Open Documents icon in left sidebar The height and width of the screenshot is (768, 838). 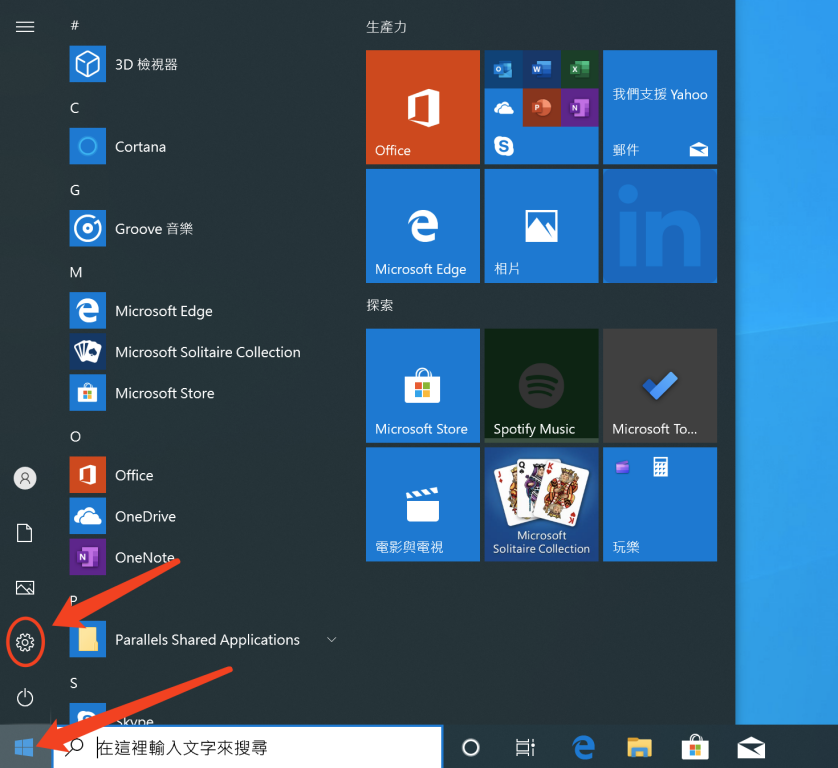tap(25, 533)
